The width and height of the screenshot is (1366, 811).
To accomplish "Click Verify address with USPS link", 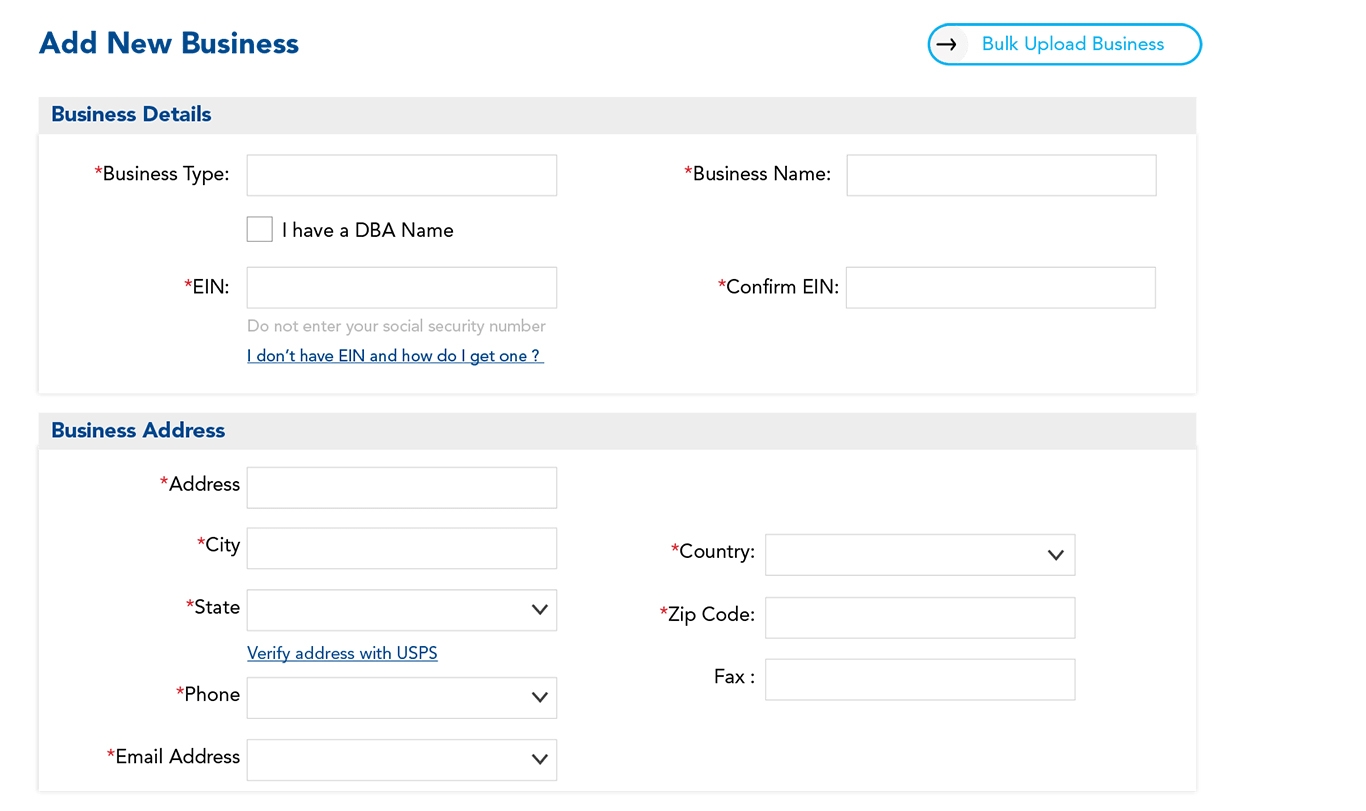I will (x=342, y=653).
